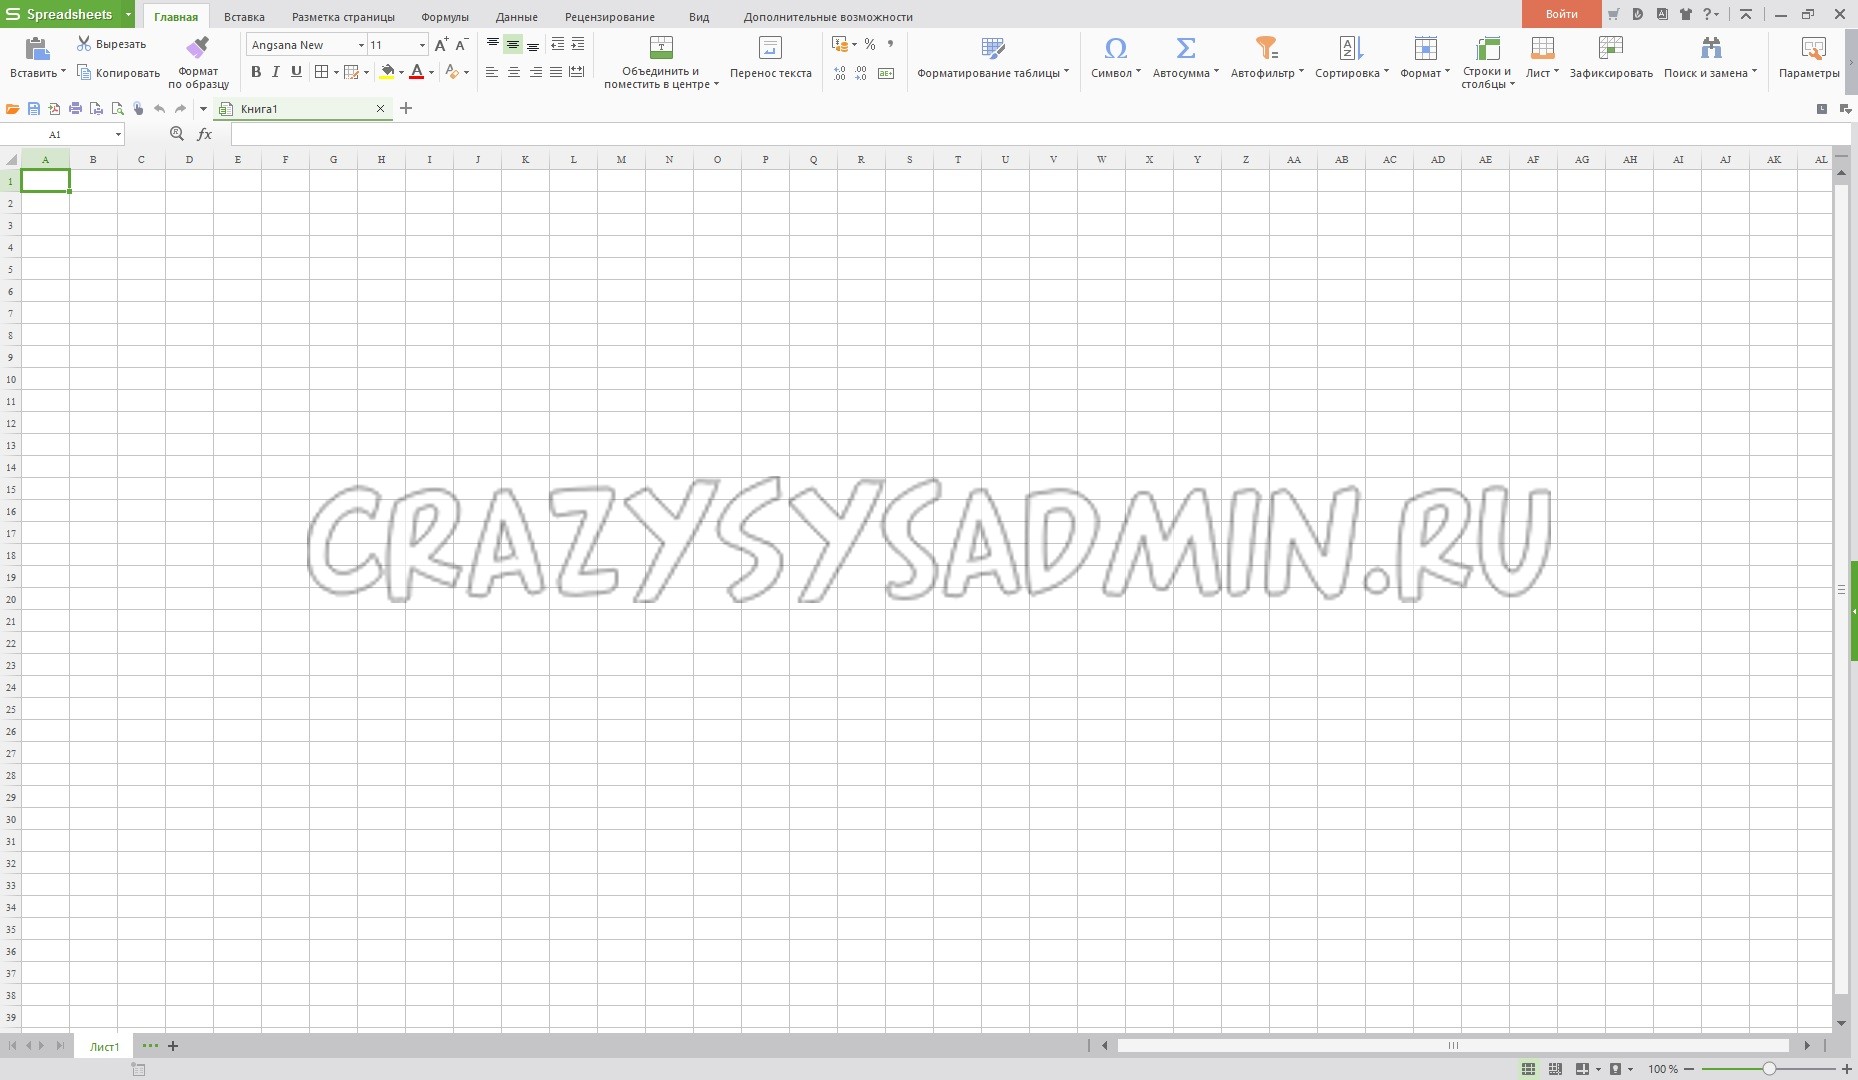The image size is (1858, 1080).
Task: Toggle bold formatting
Action: (x=256, y=72)
